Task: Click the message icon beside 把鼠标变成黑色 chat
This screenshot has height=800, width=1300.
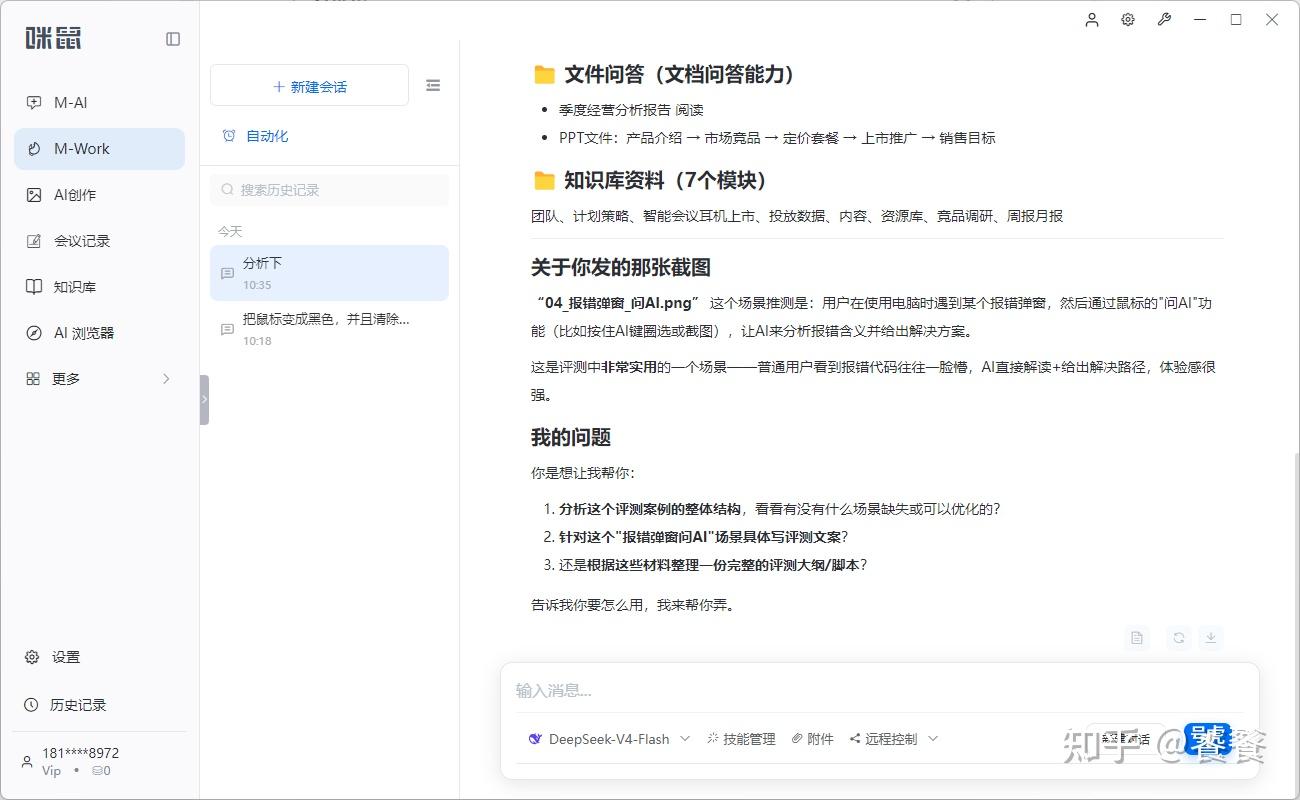Action: (x=227, y=329)
